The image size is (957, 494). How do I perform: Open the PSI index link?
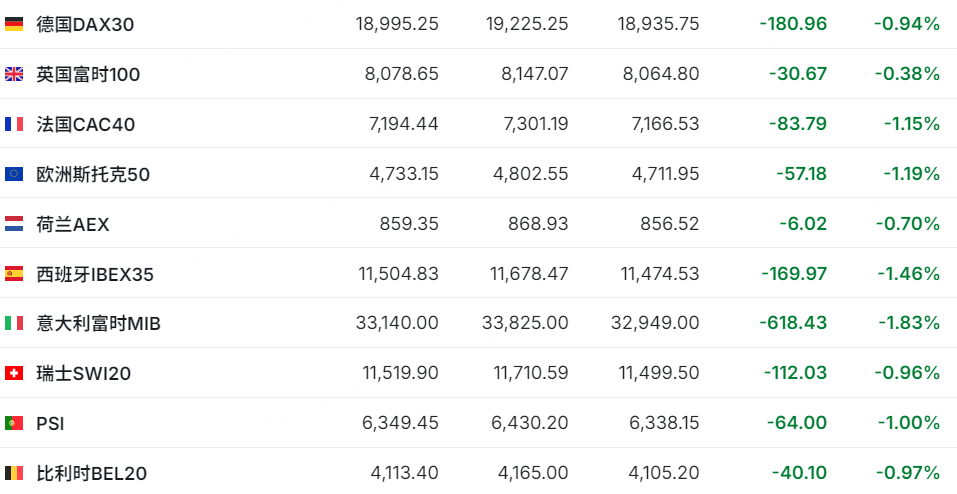pyautogui.click(x=50, y=423)
